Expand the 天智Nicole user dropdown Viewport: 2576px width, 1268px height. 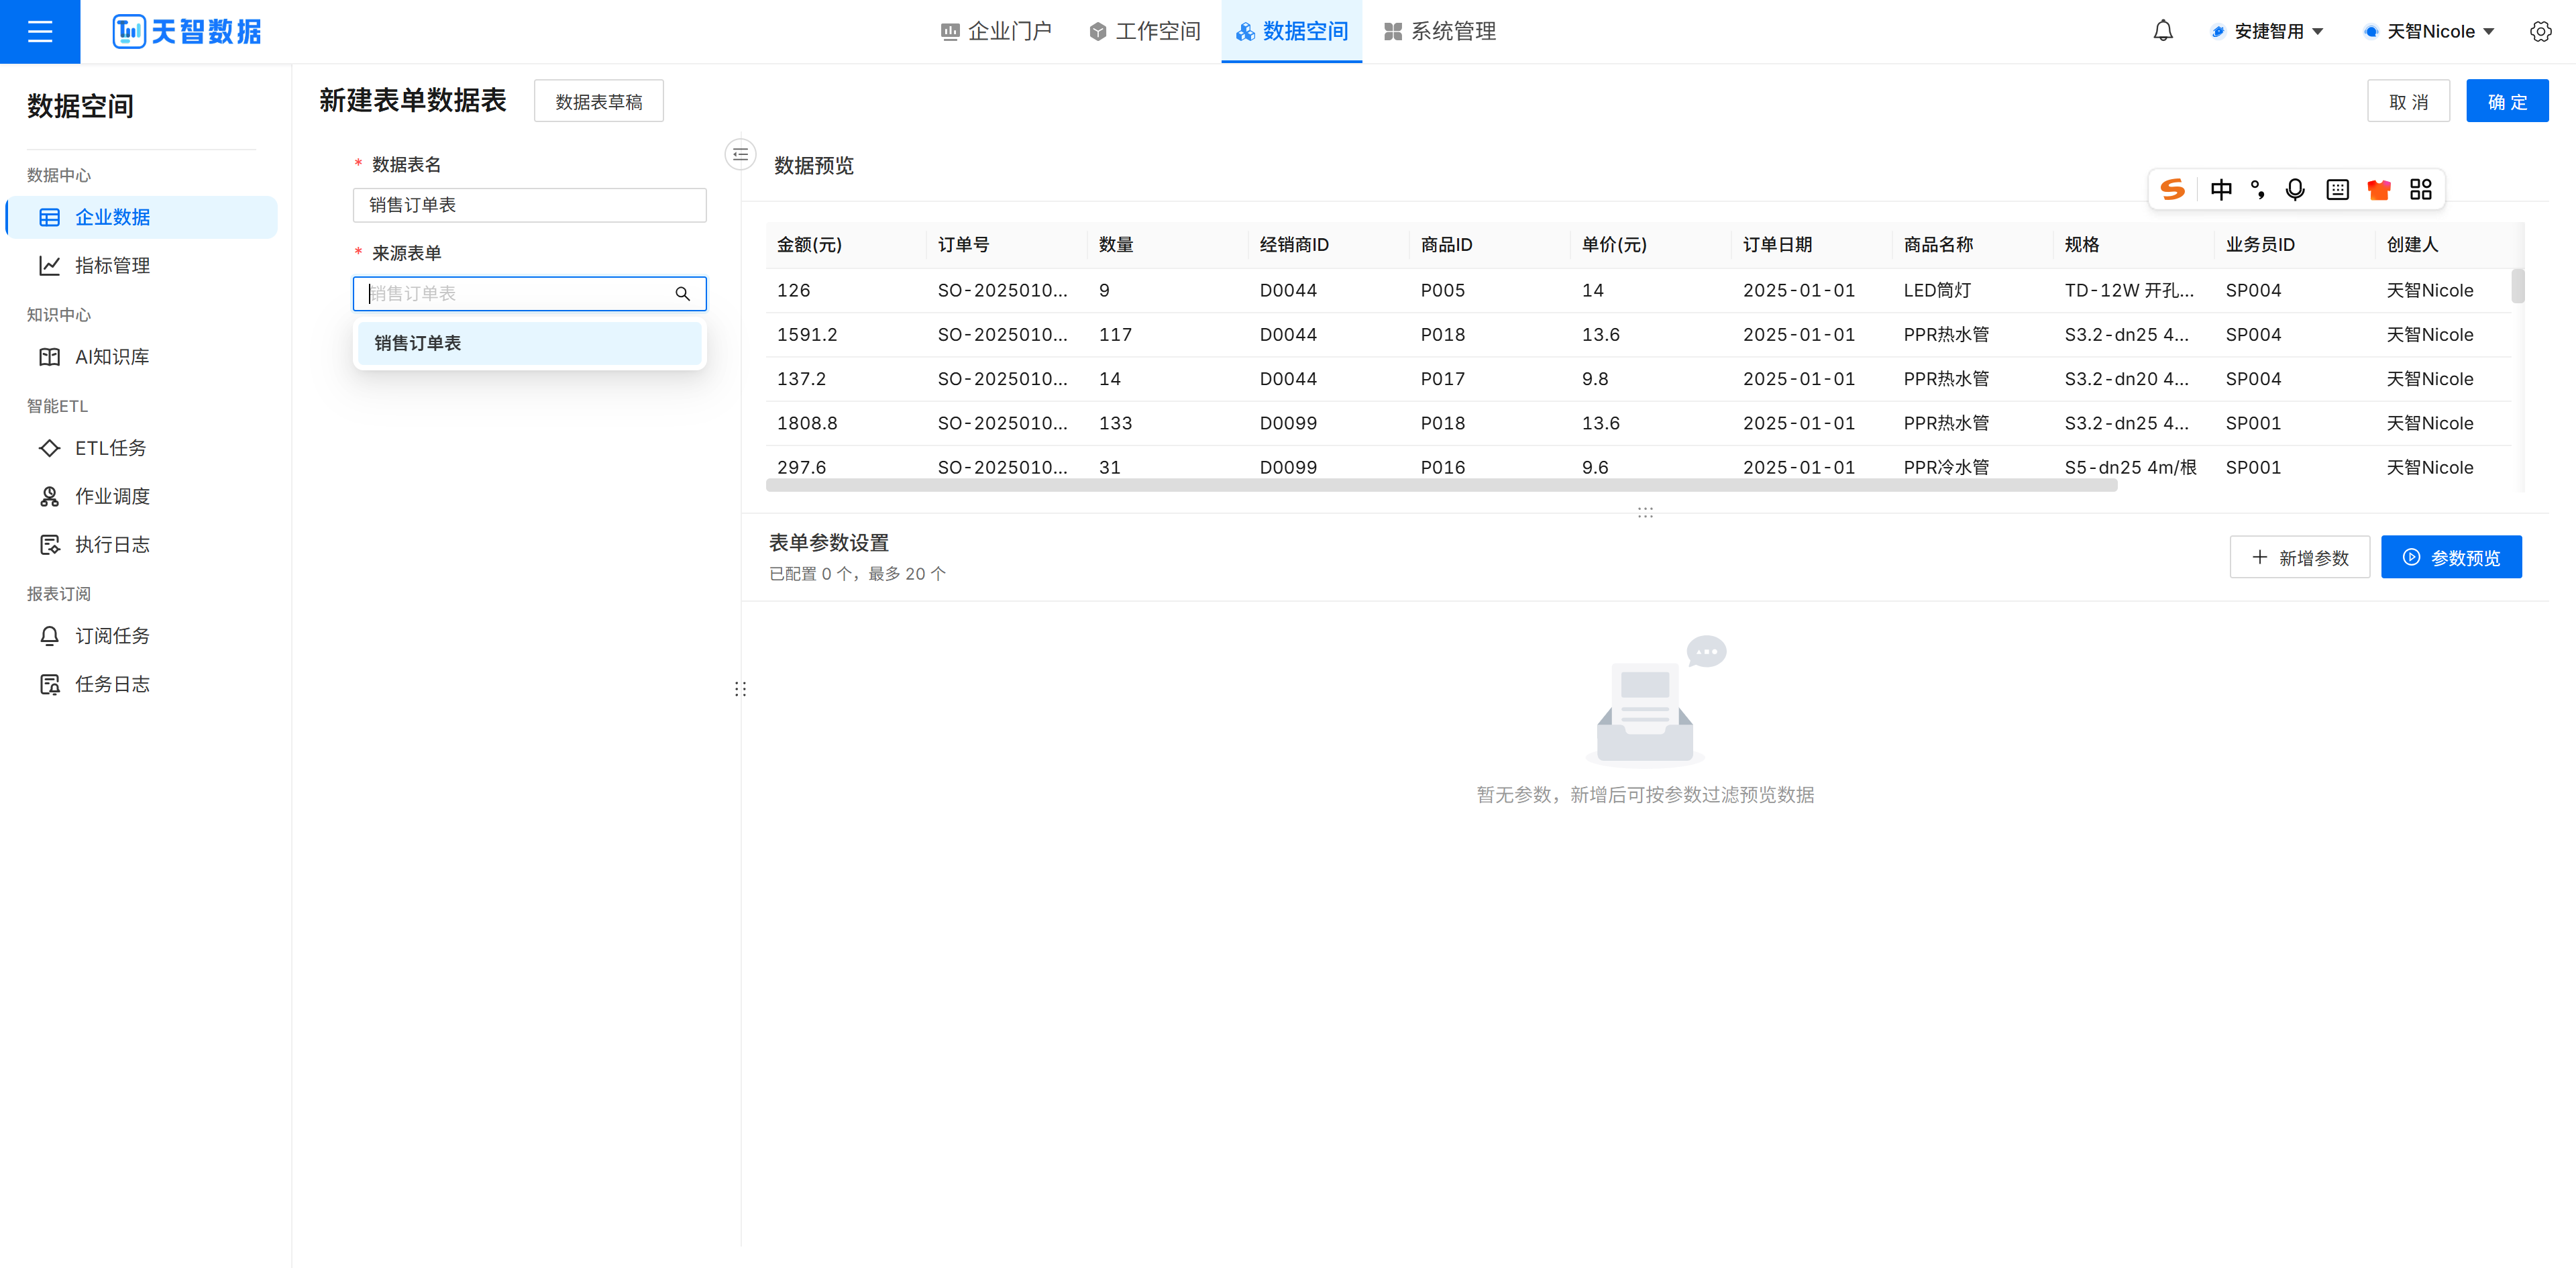pyautogui.click(x=2429, y=31)
